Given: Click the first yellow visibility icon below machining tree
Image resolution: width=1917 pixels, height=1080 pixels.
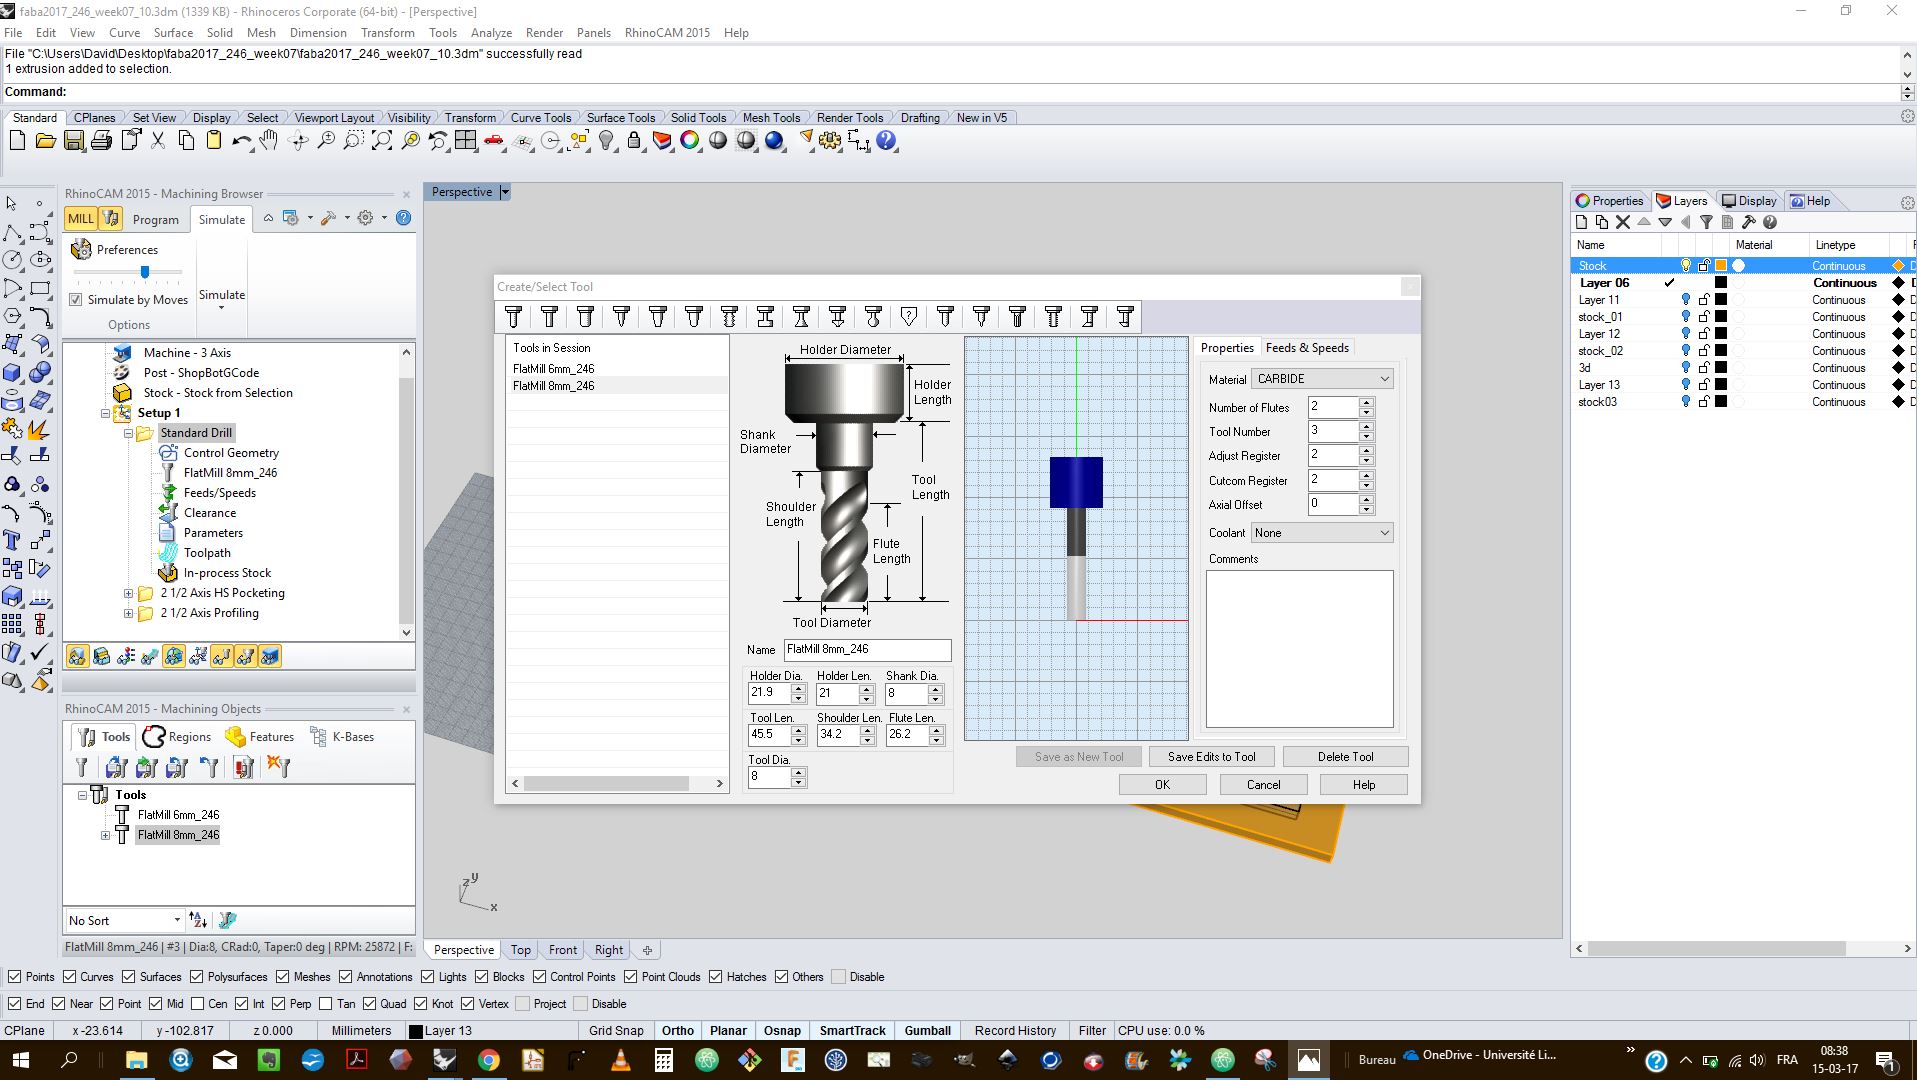Looking at the screenshot, I should coord(77,656).
